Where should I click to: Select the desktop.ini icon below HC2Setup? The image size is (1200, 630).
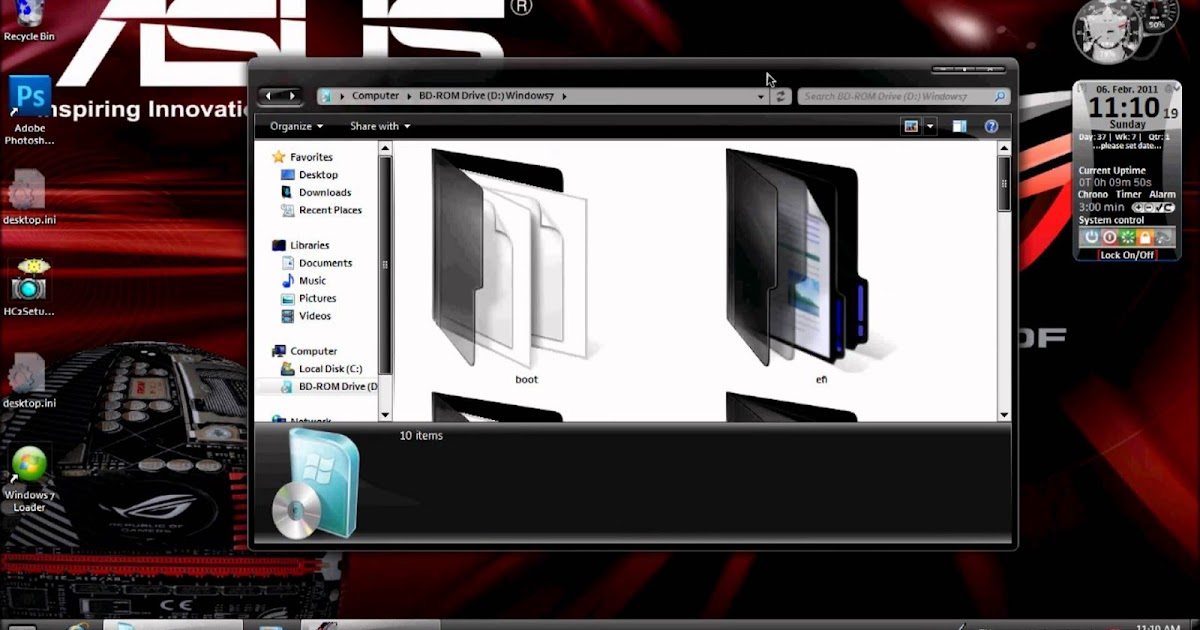28,381
